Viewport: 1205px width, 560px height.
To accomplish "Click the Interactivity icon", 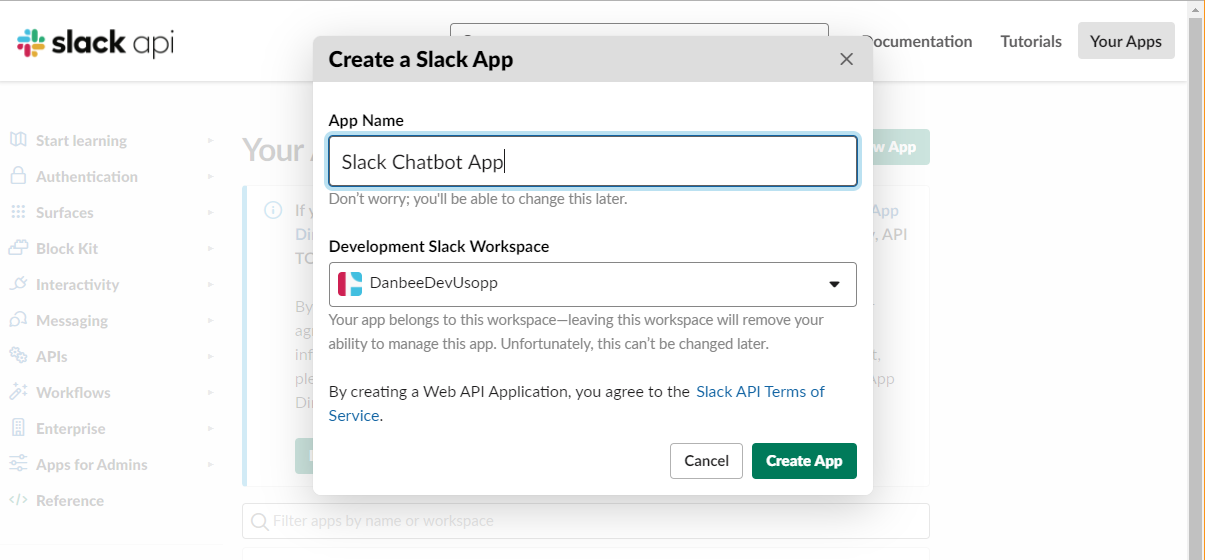I will pyautogui.click(x=18, y=284).
